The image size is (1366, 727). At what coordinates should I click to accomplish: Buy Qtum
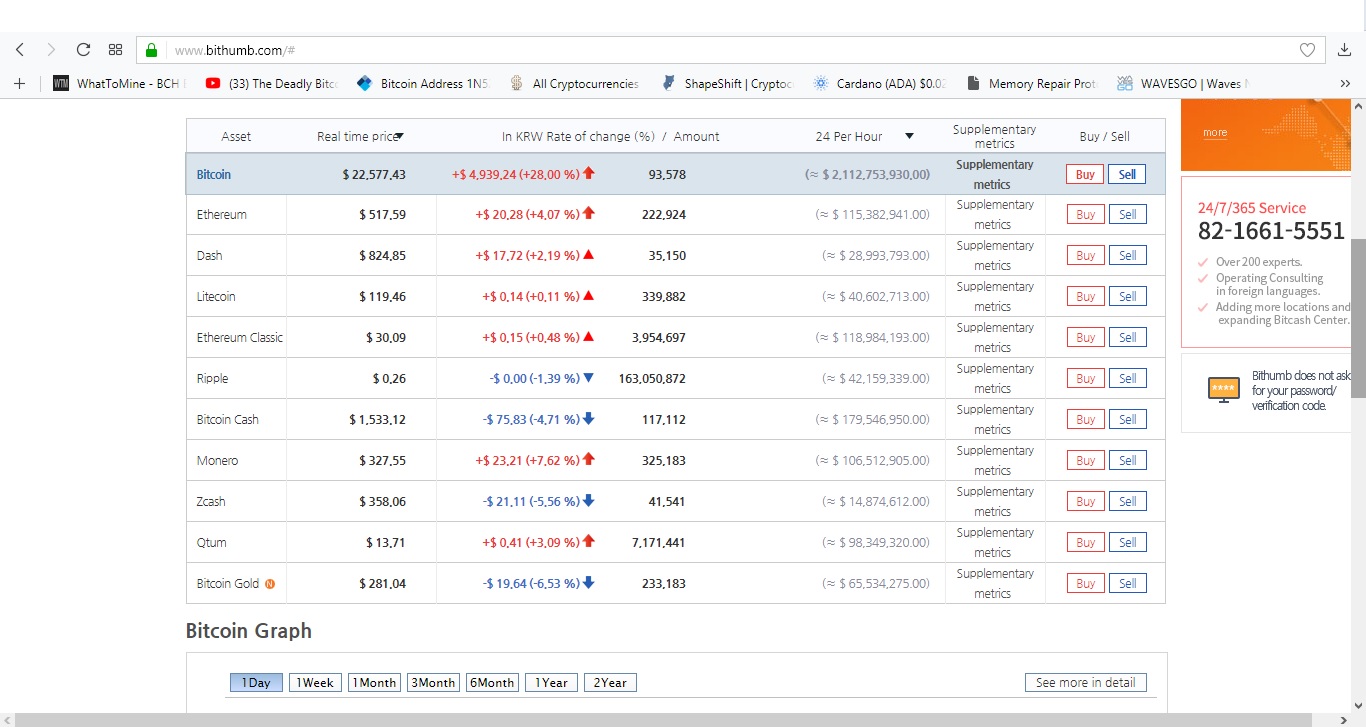coord(1085,542)
